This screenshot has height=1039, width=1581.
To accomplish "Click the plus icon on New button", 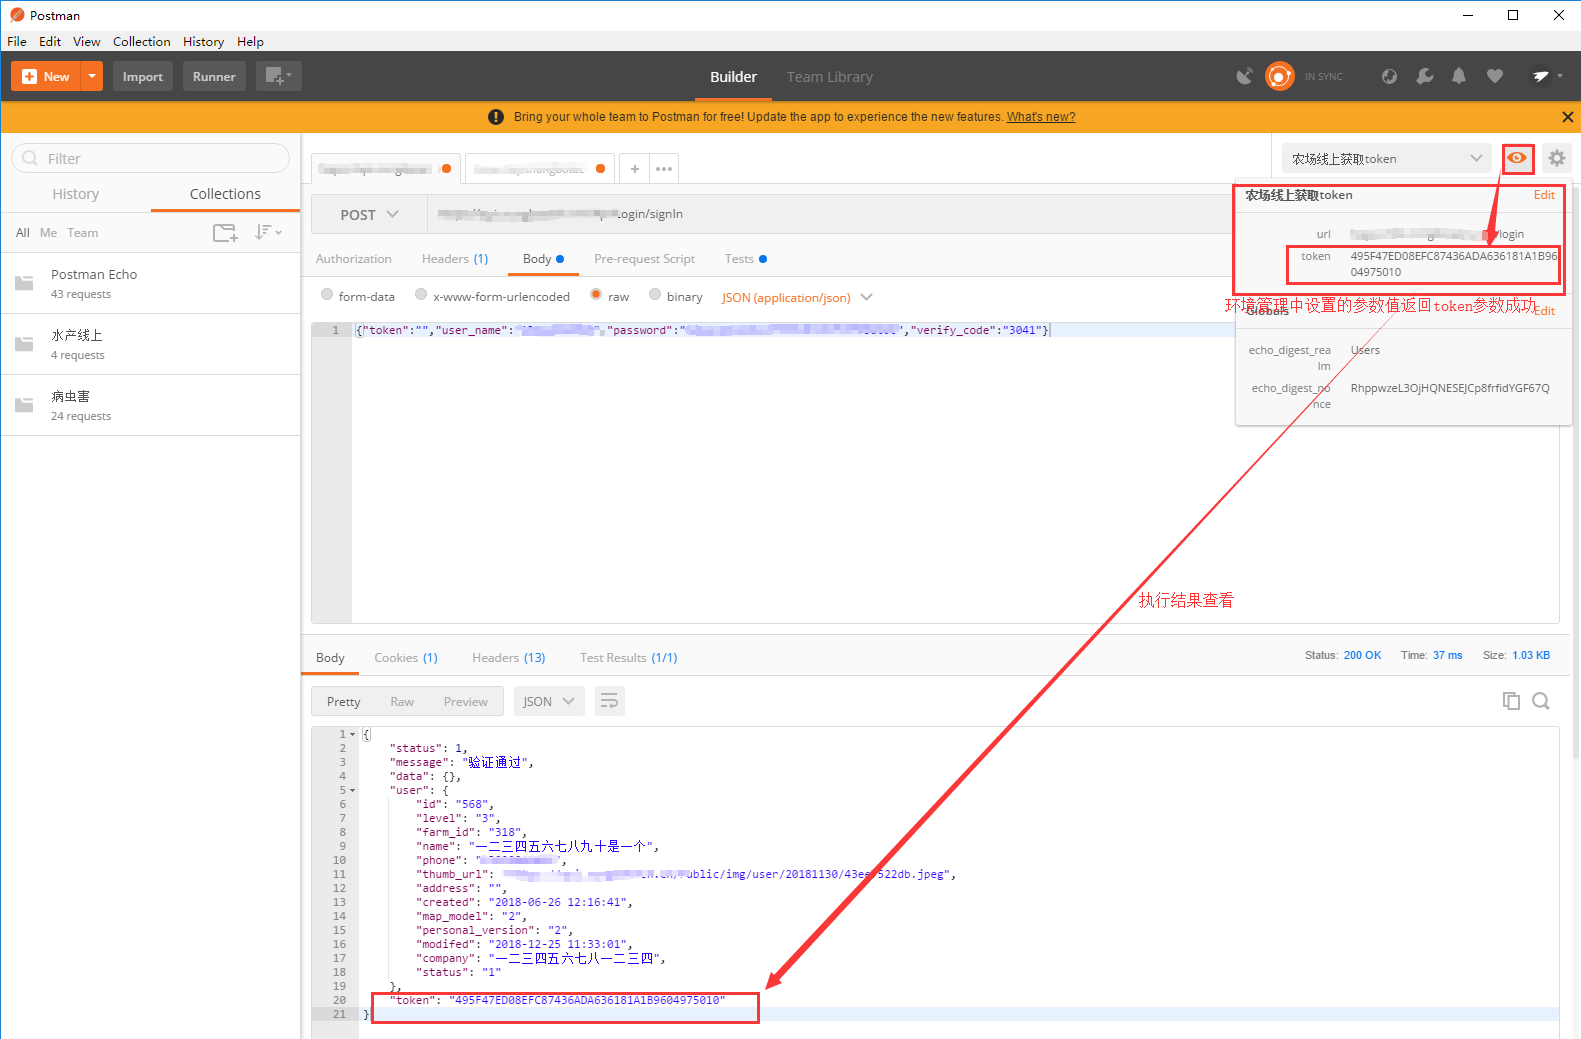I will (29, 76).
